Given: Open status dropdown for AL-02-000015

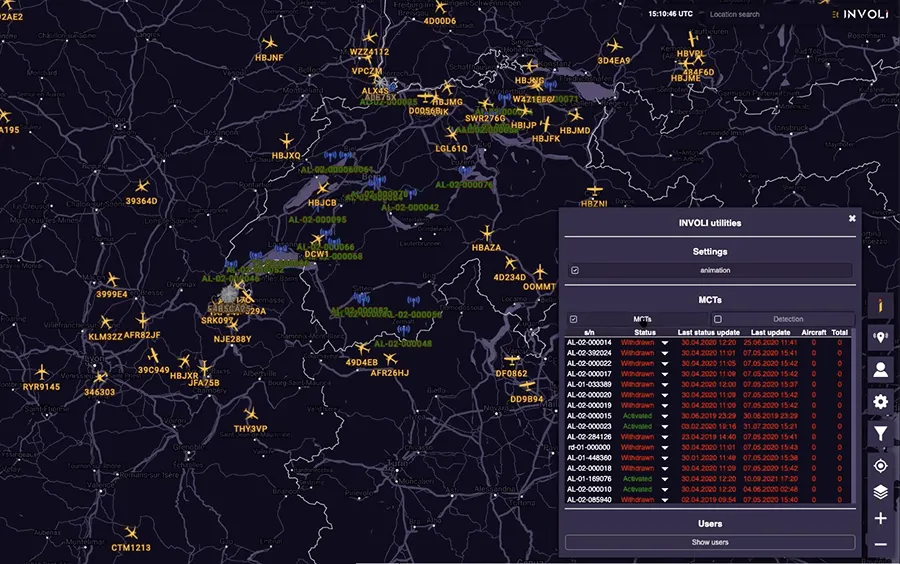Looking at the screenshot, I should (665, 416).
